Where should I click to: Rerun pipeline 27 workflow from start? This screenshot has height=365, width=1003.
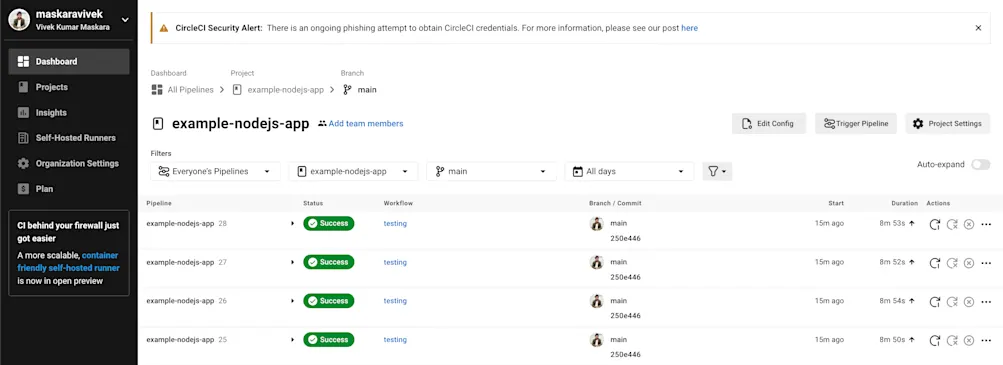click(935, 263)
